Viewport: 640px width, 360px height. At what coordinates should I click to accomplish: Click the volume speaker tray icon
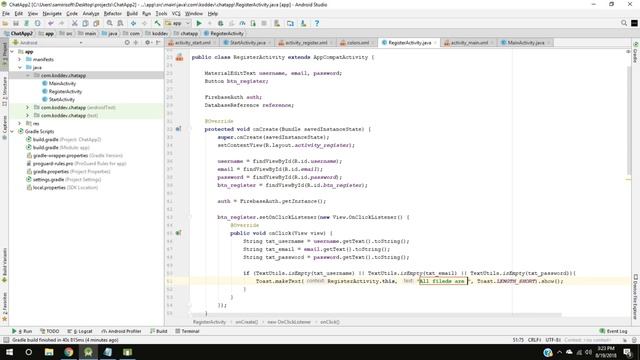[x=588, y=352]
